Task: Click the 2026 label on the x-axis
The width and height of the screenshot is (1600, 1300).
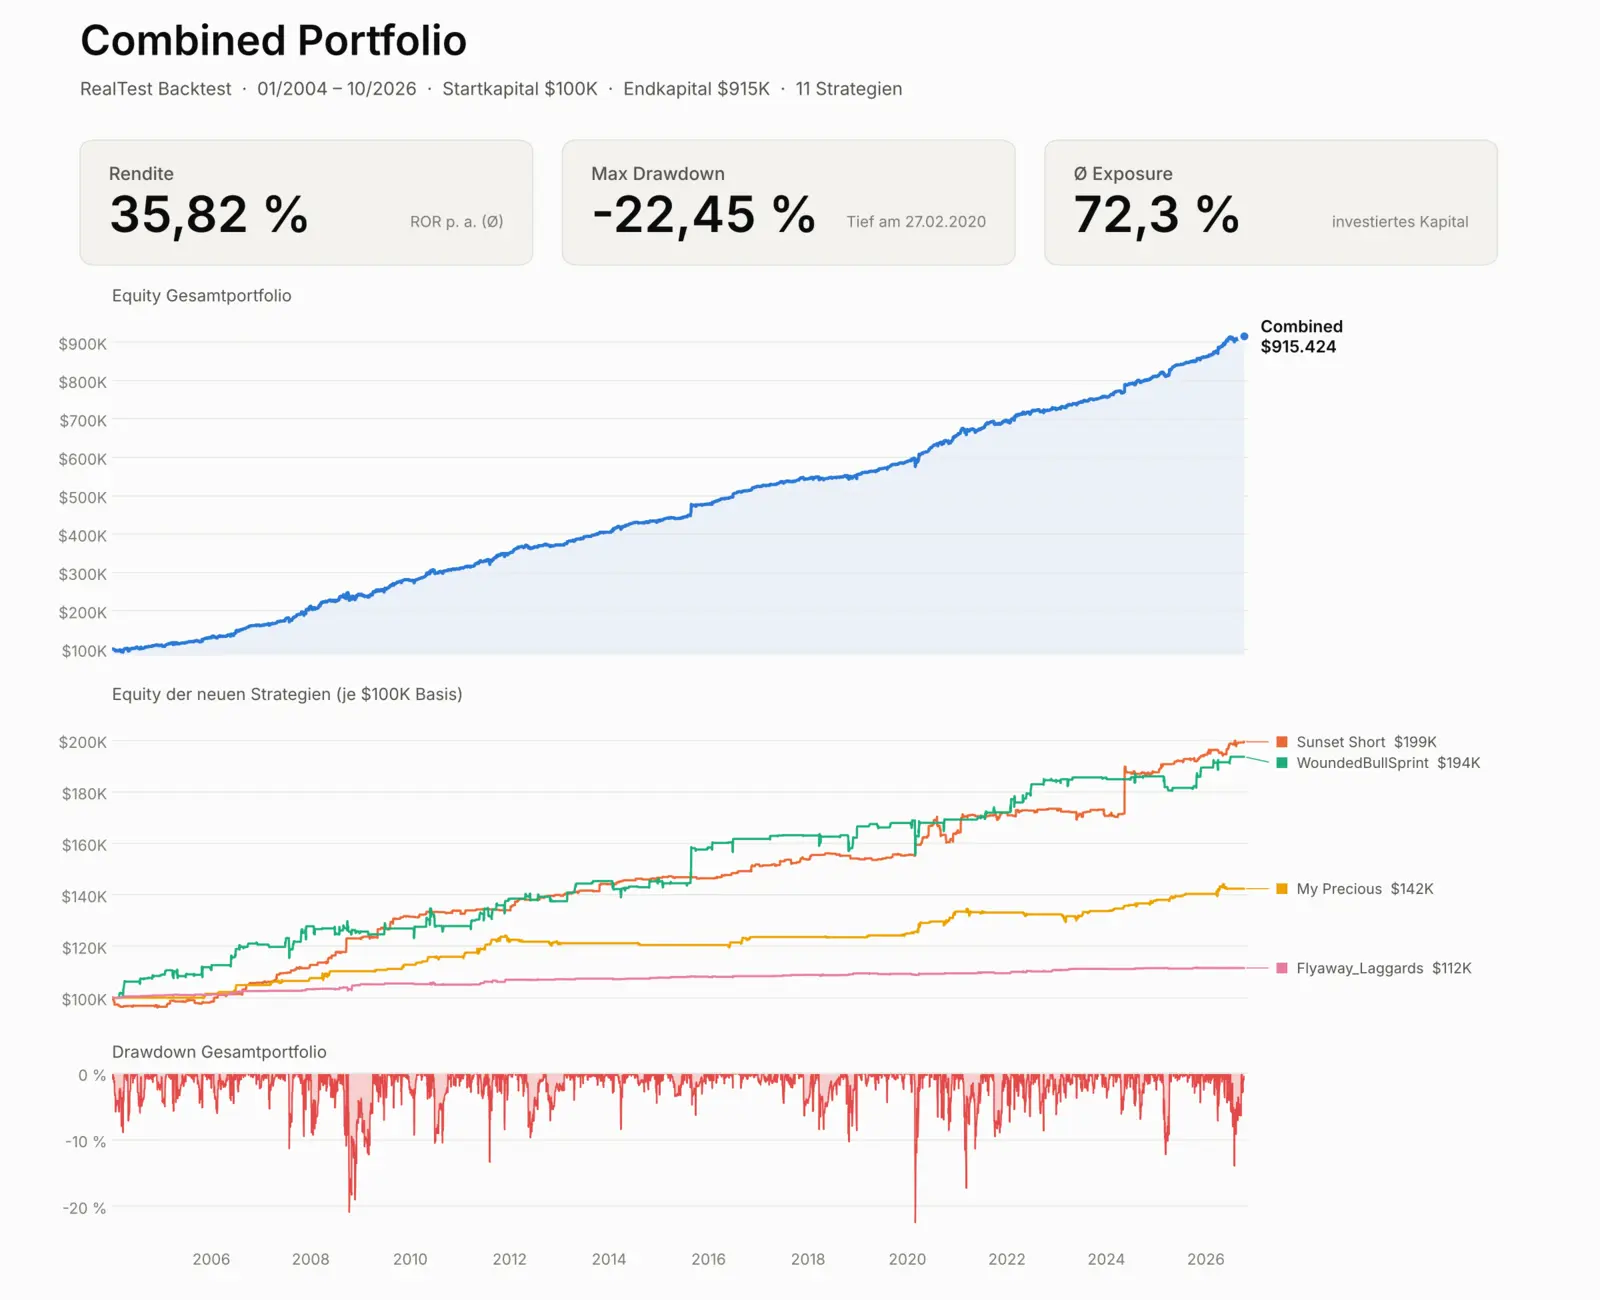Action: click(1205, 1260)
